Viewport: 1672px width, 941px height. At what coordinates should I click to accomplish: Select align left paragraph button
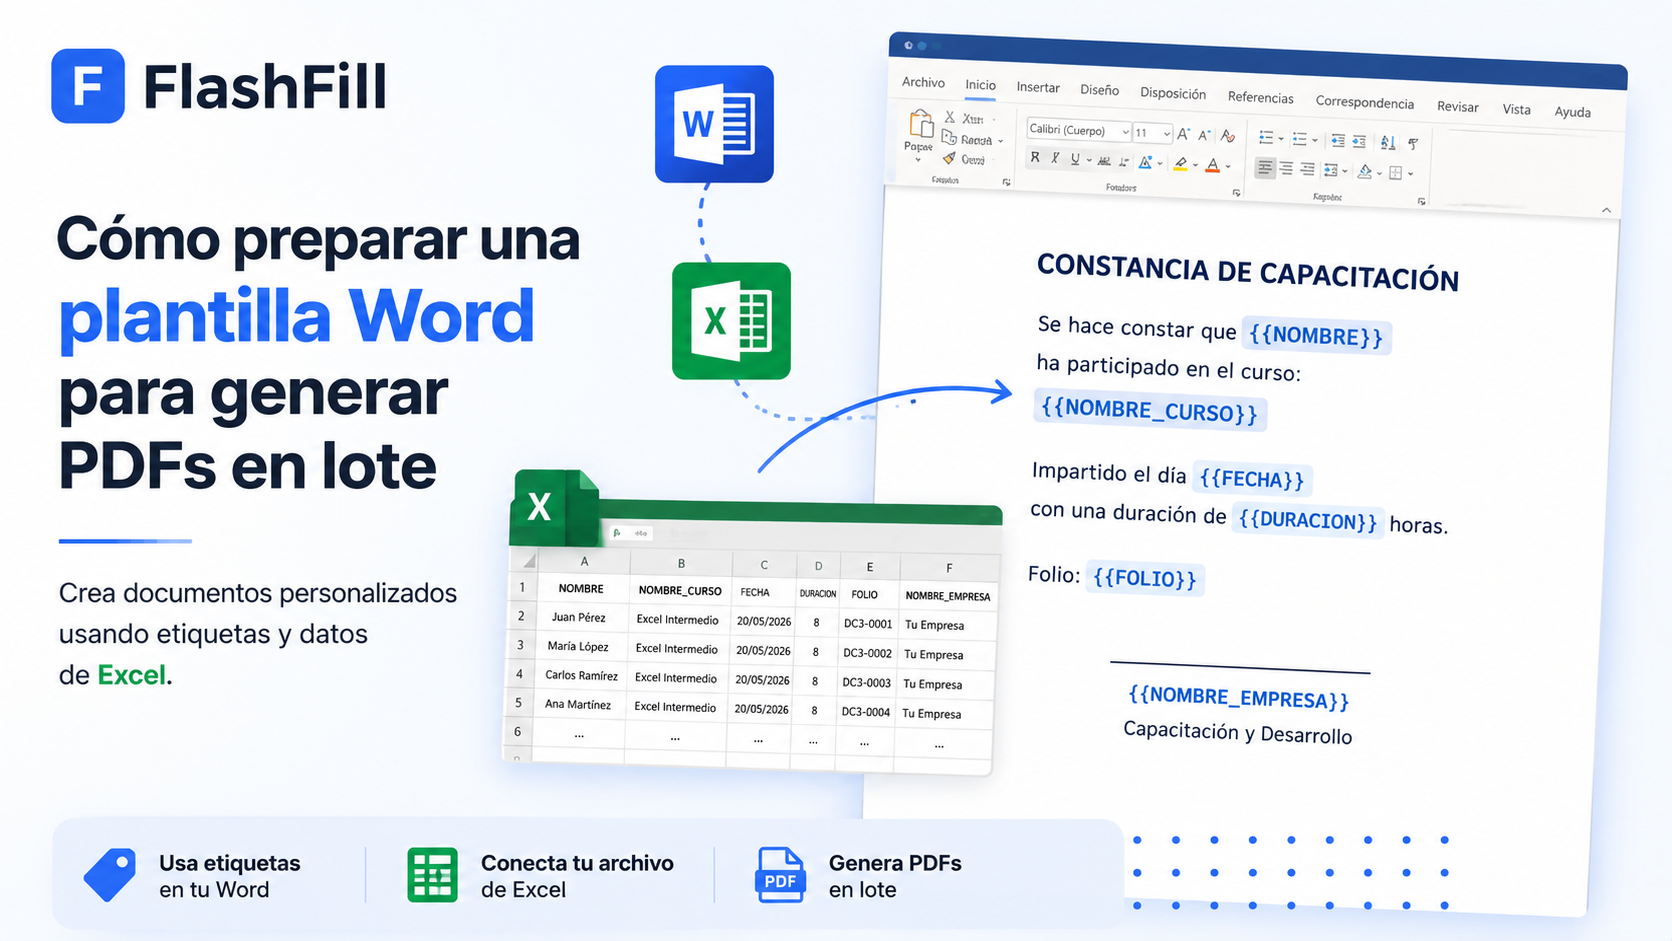[1265, 167]
